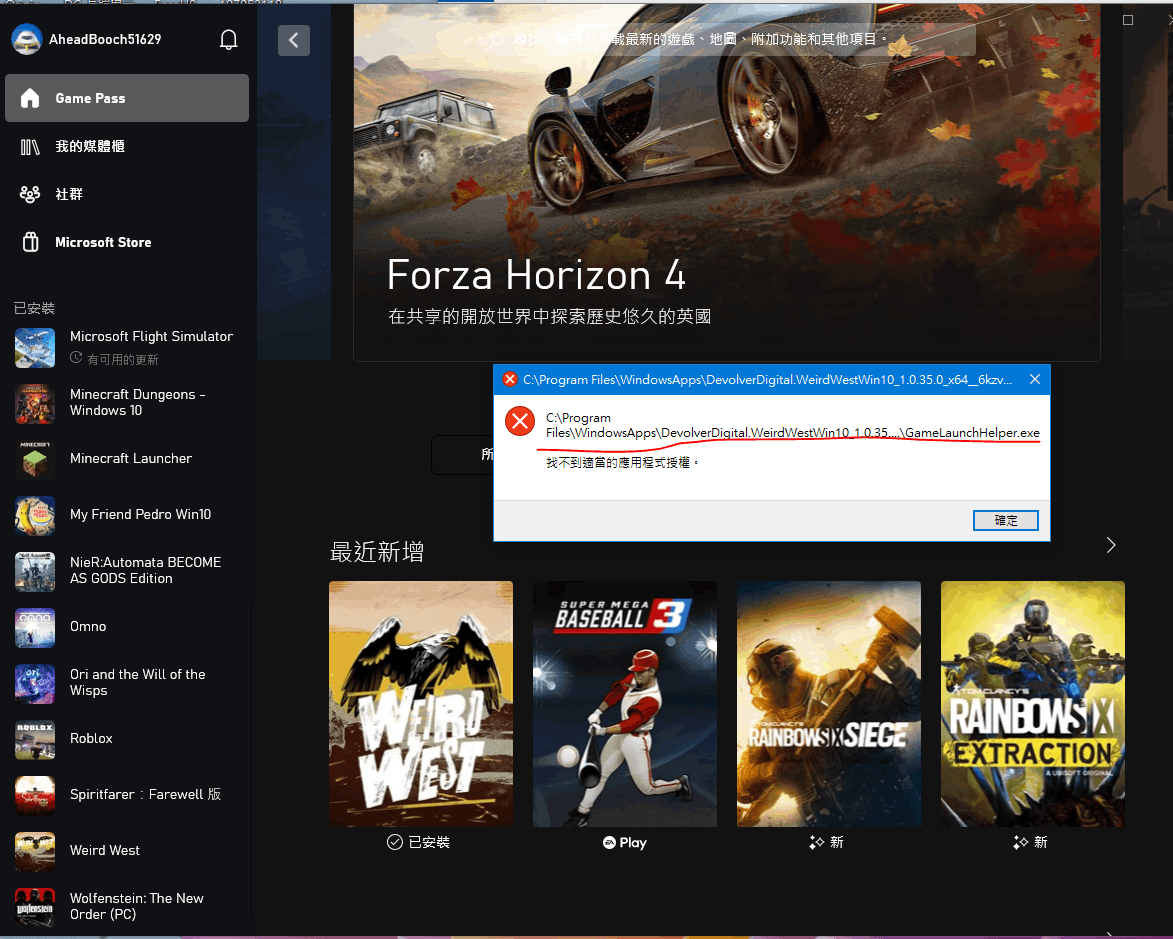Select 'My Friend Pedro Win10' title text

[141, 515]
